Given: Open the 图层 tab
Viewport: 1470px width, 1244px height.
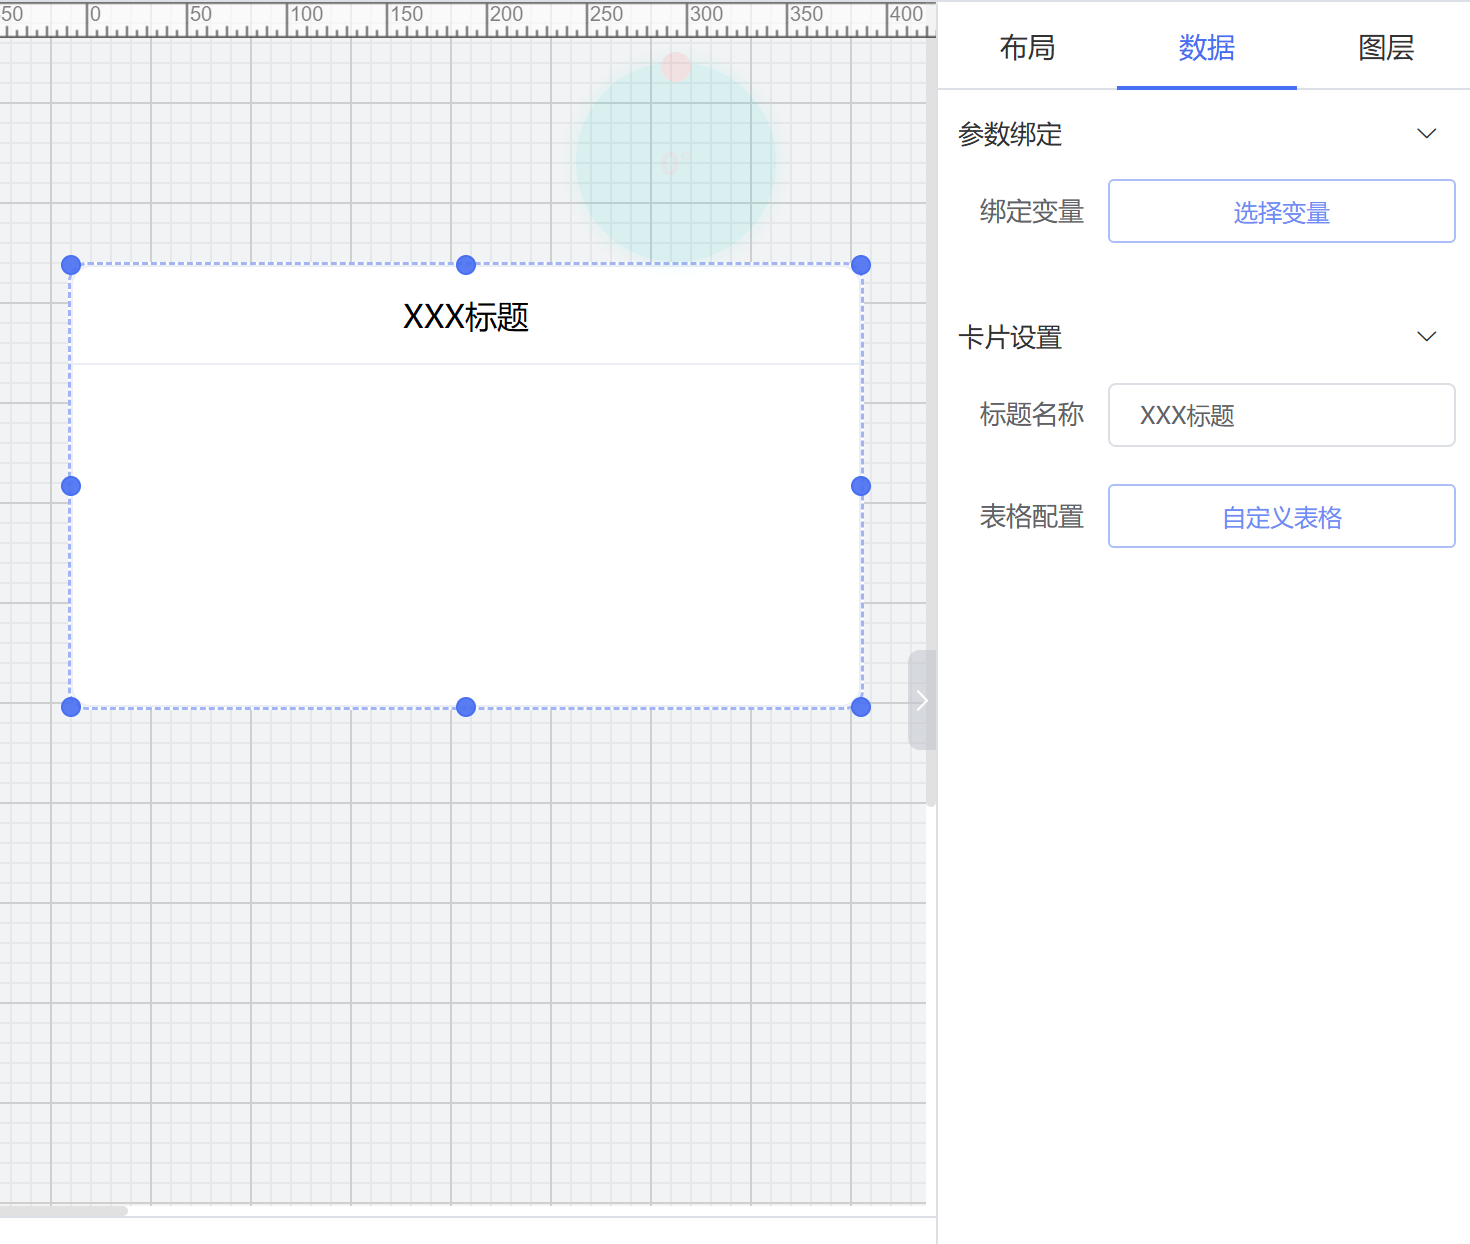Looking at the screenshot, I should (x=1385, y=47).
